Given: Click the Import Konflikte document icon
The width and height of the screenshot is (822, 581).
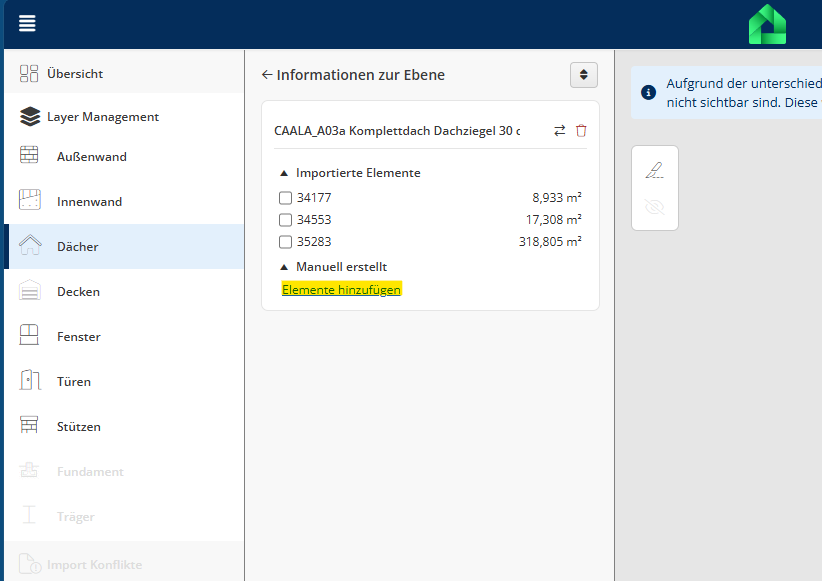Looking at the screenshot, I should pos(30,564).
